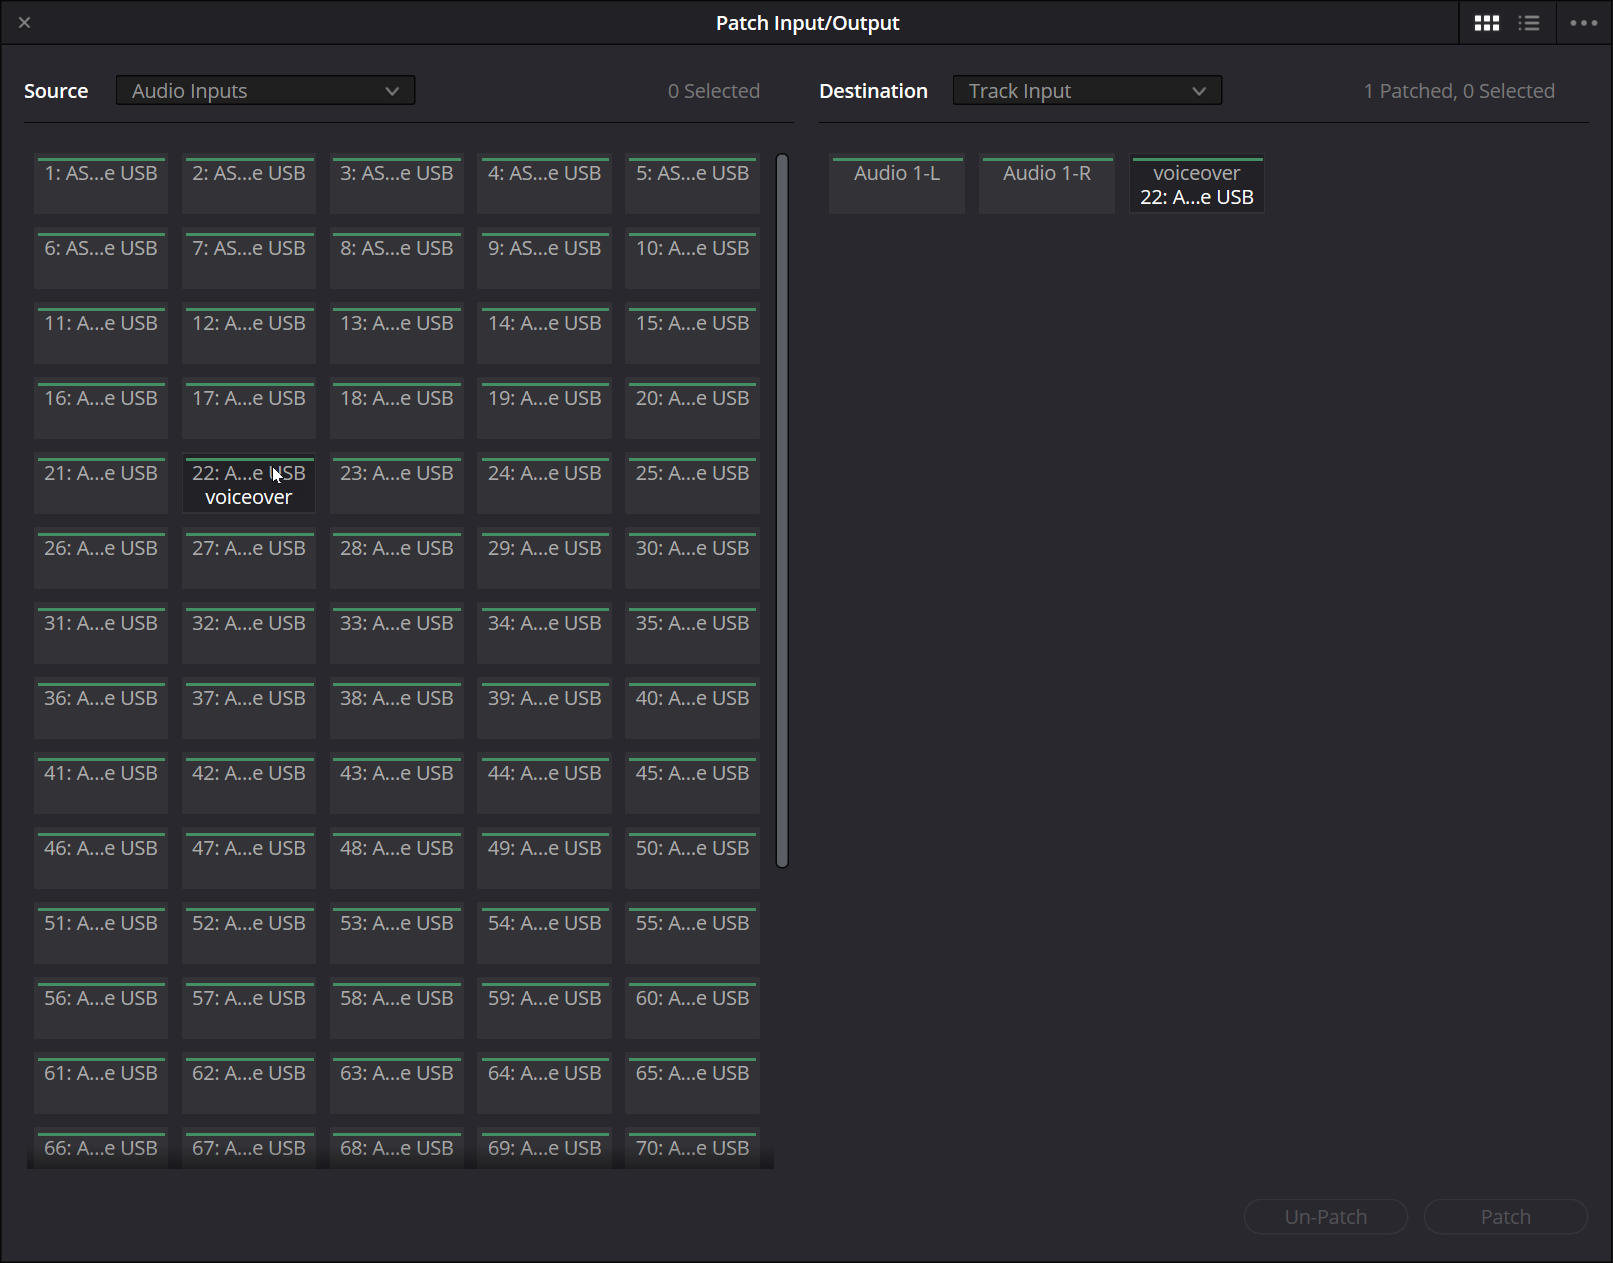
Task: Open the Source Audio Inputs dropdown
Action: [265, 91]
